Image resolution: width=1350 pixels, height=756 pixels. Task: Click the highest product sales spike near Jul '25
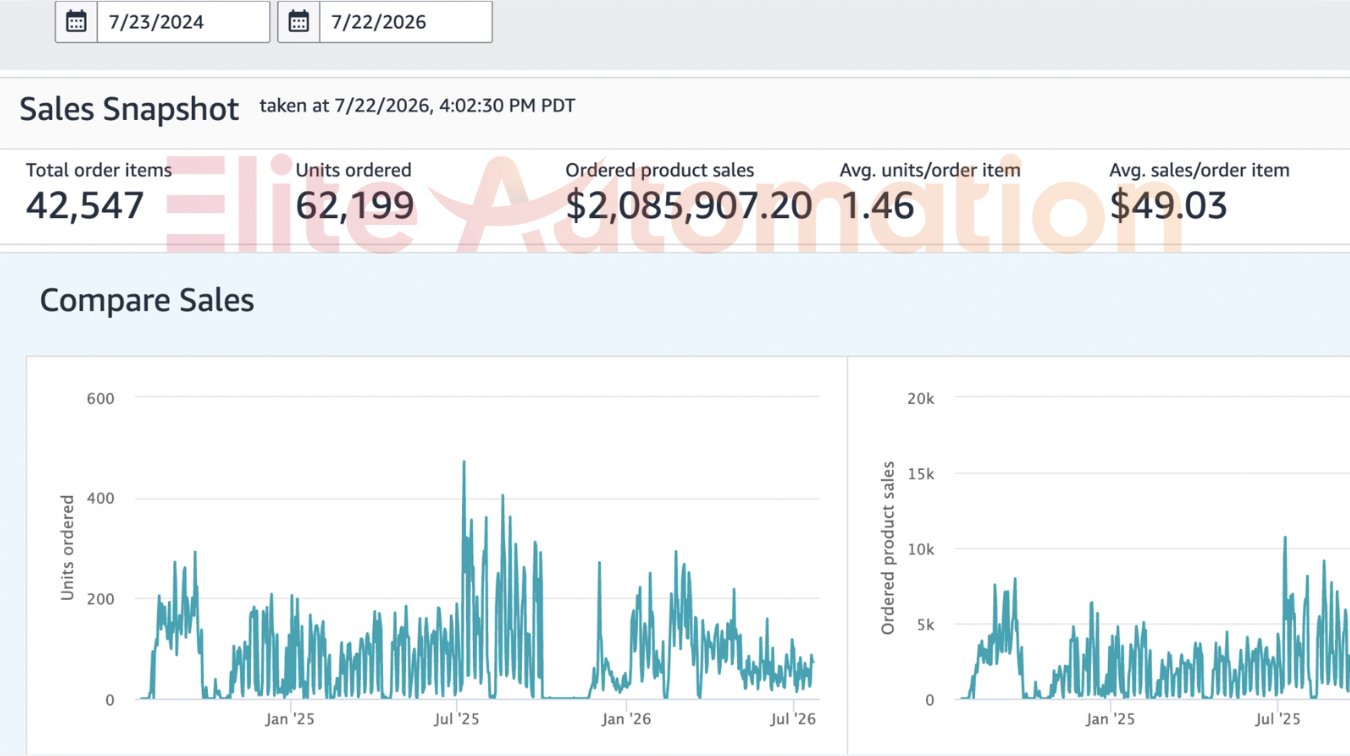pos(1285,539)
